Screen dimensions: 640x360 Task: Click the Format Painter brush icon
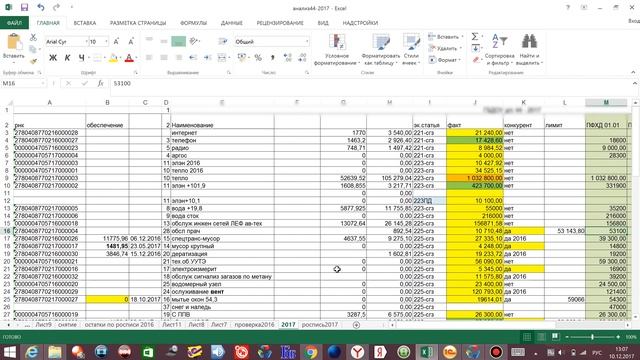tap(33, 61)
